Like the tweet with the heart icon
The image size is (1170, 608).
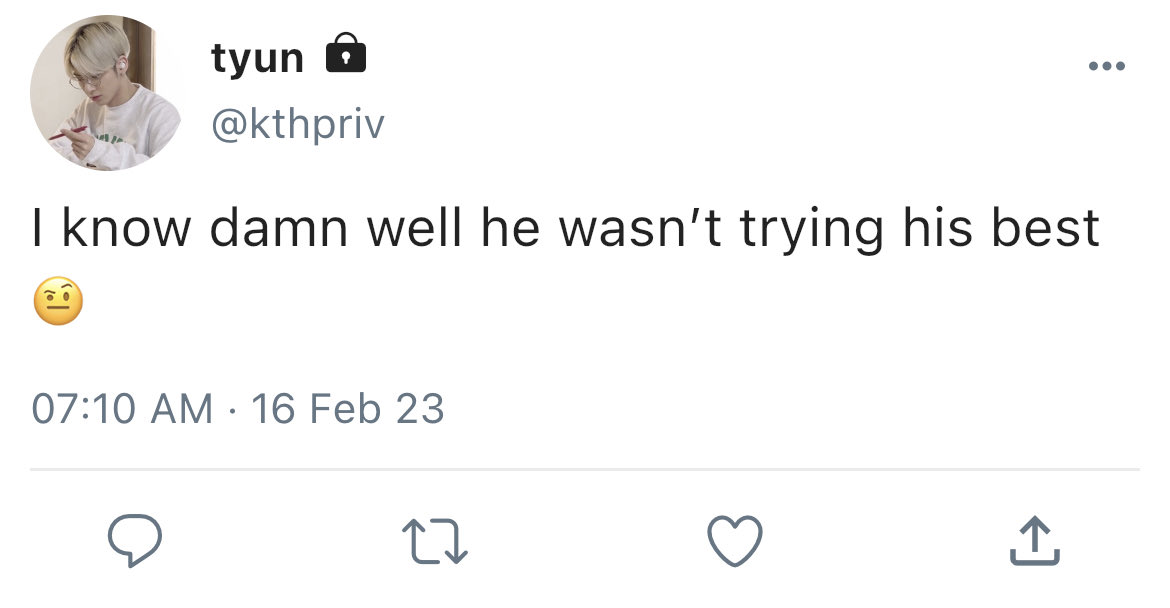click(735, 541)
